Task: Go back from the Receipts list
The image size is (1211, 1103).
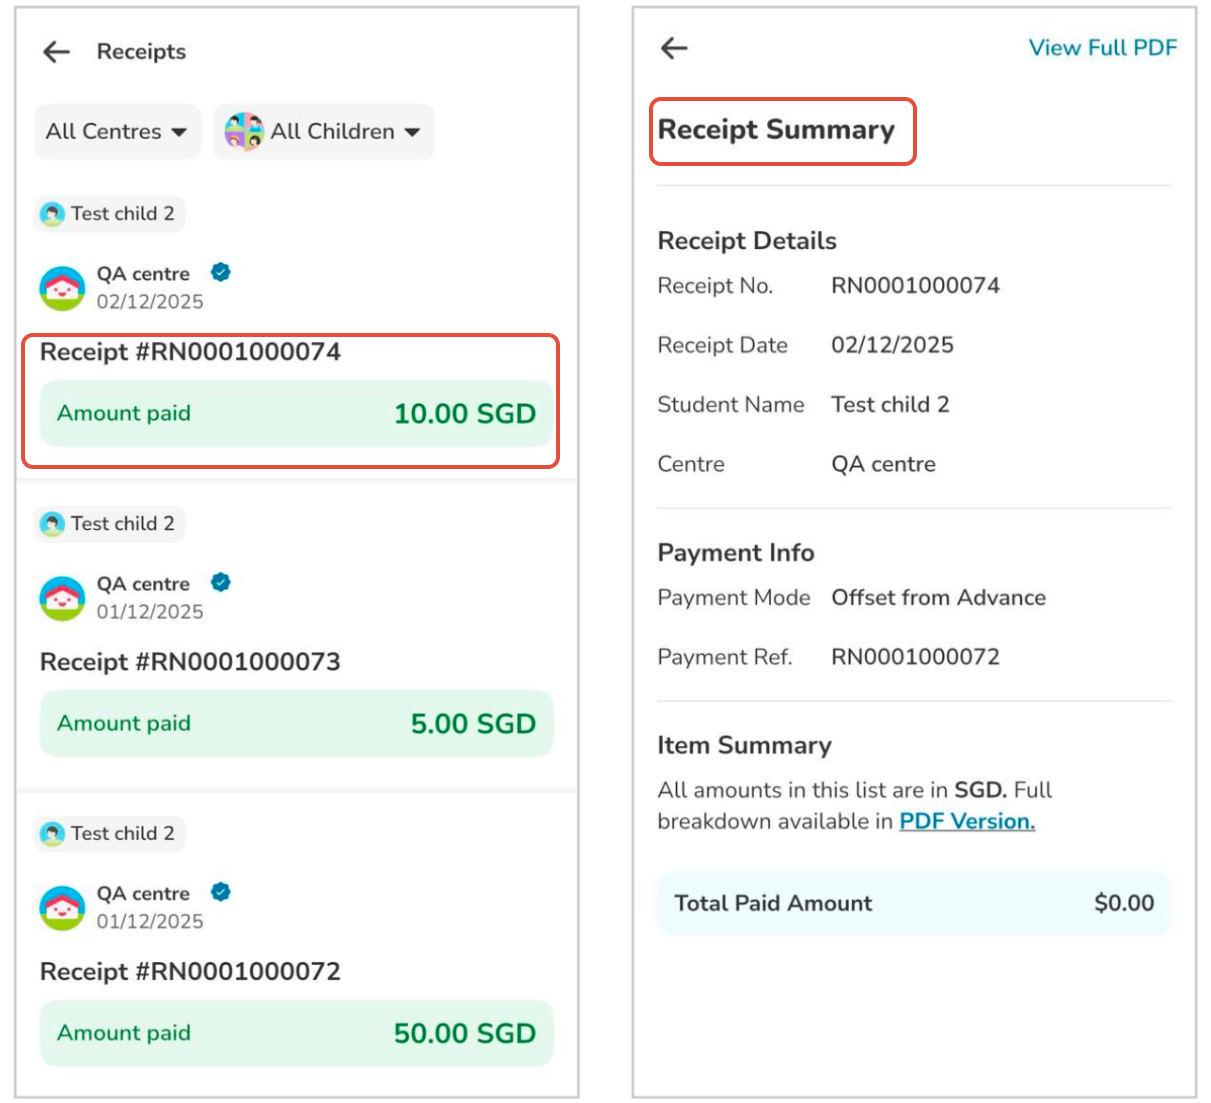Action: coord(57,52)
